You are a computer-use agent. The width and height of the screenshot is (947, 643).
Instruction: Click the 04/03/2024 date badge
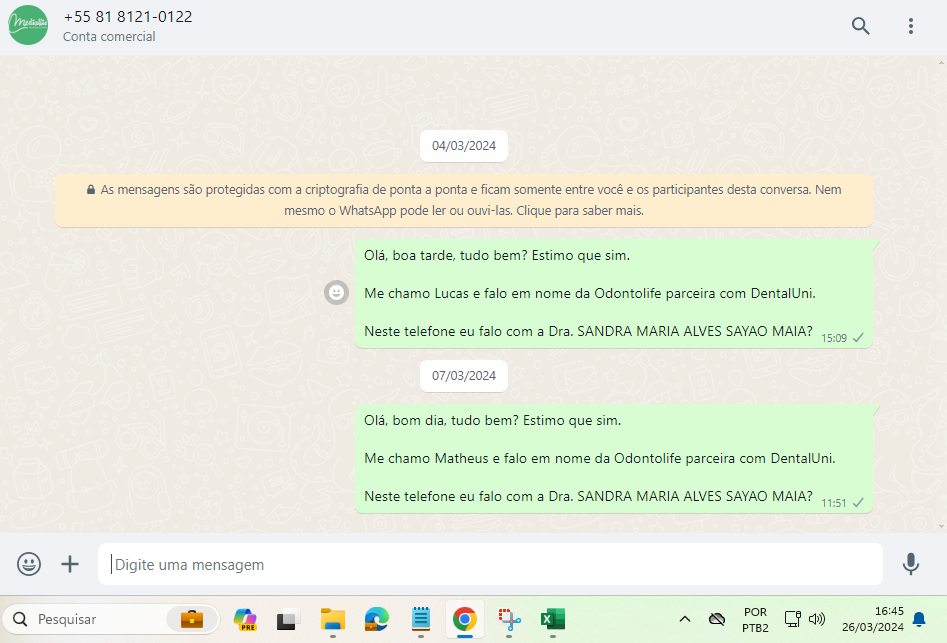[464, 146]
